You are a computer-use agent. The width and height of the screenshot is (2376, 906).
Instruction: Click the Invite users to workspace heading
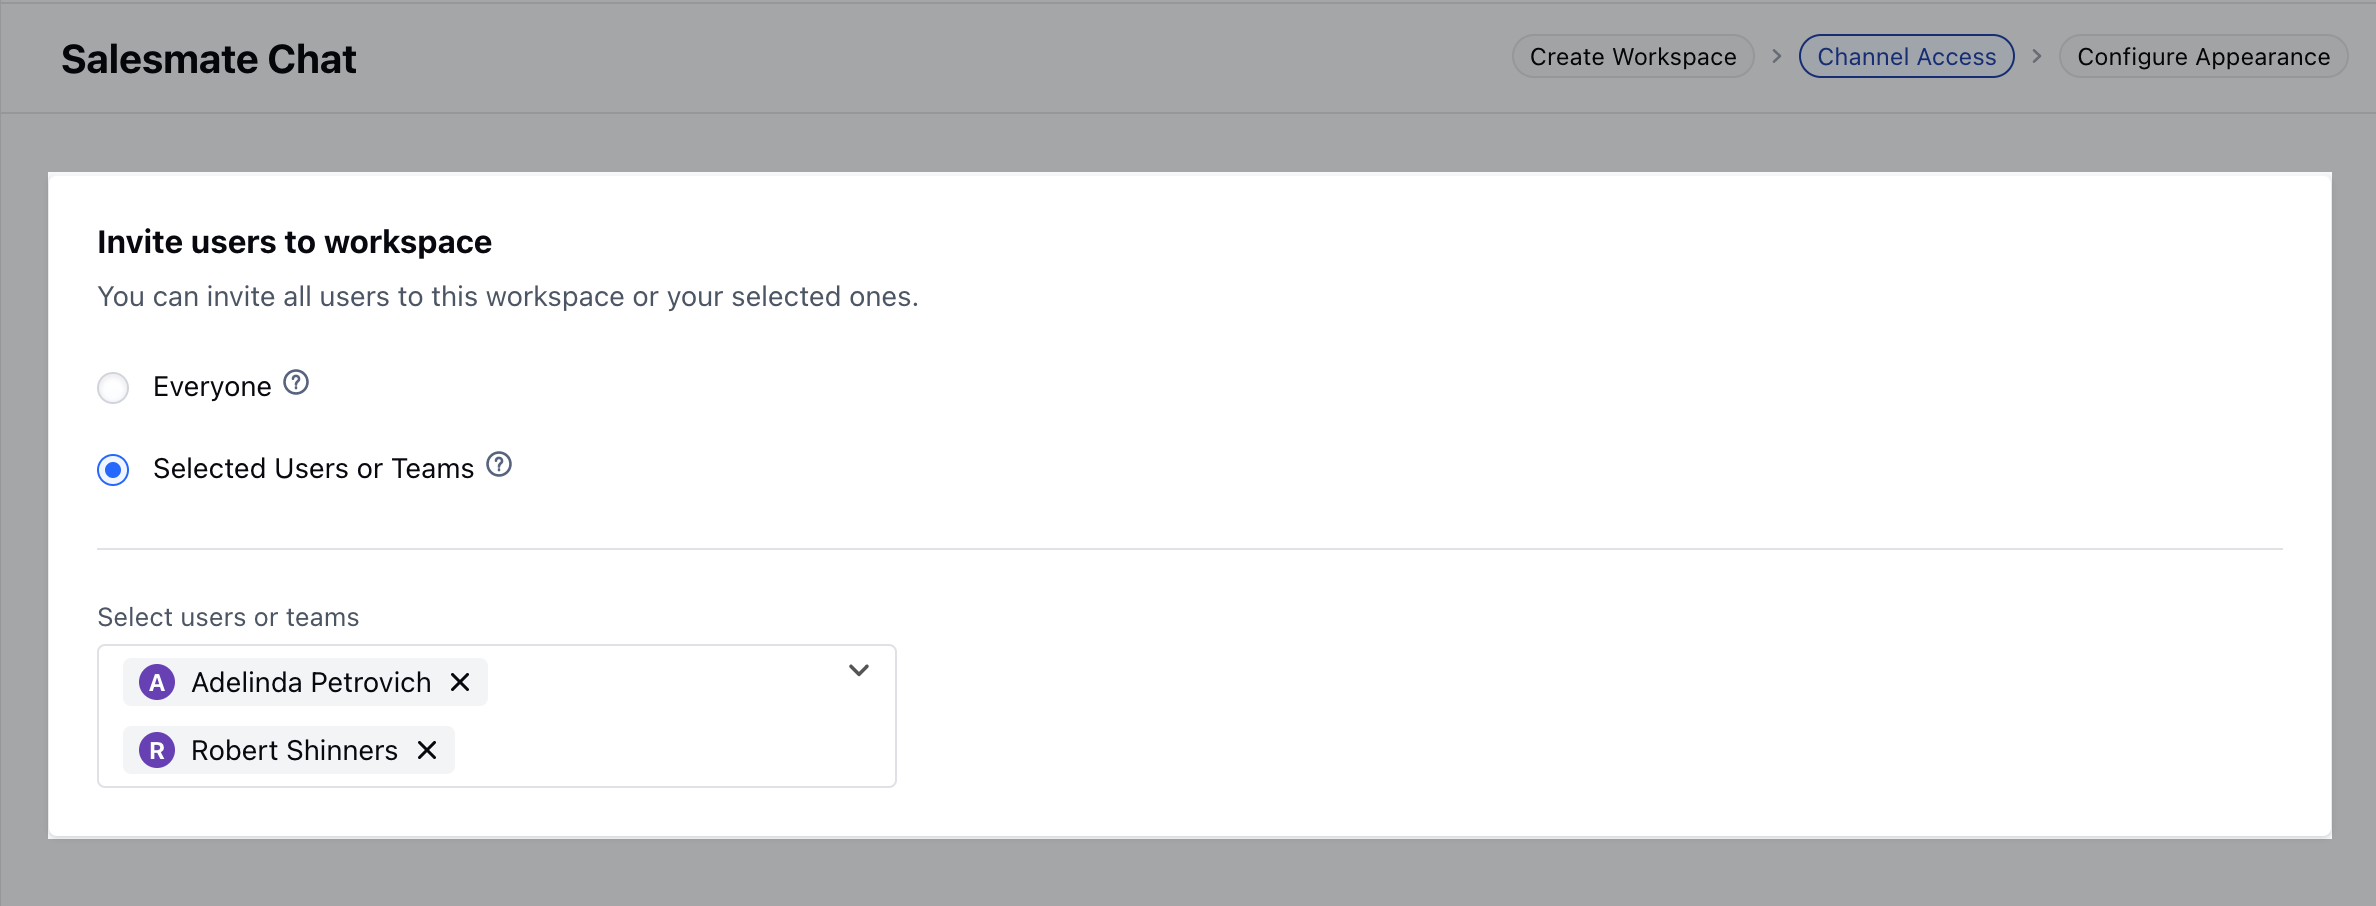point(294,242)
